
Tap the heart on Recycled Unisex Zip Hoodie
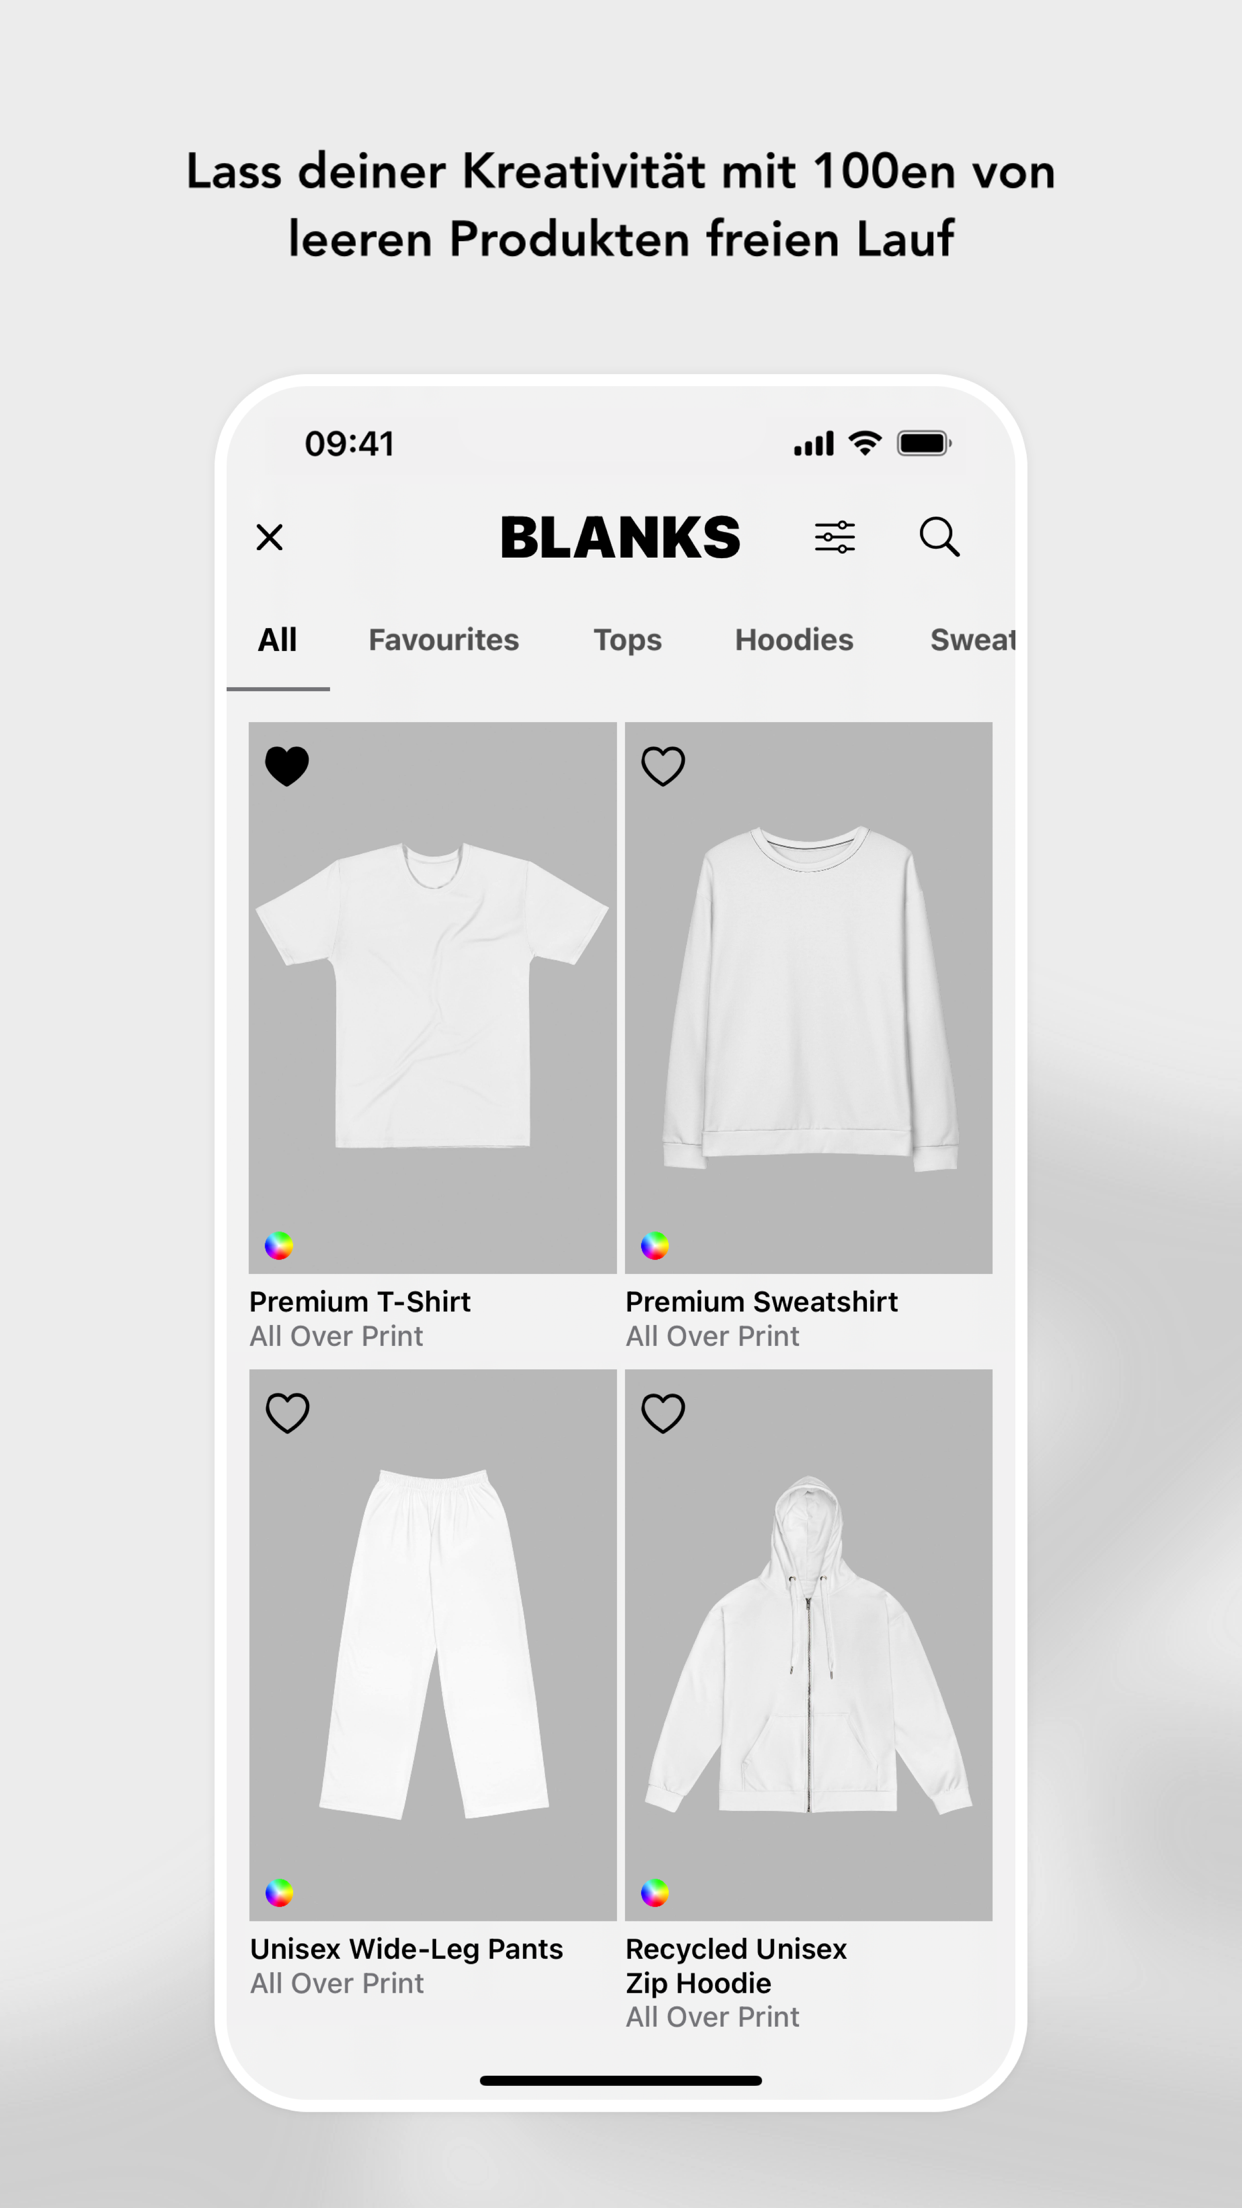pos(663,1413)
